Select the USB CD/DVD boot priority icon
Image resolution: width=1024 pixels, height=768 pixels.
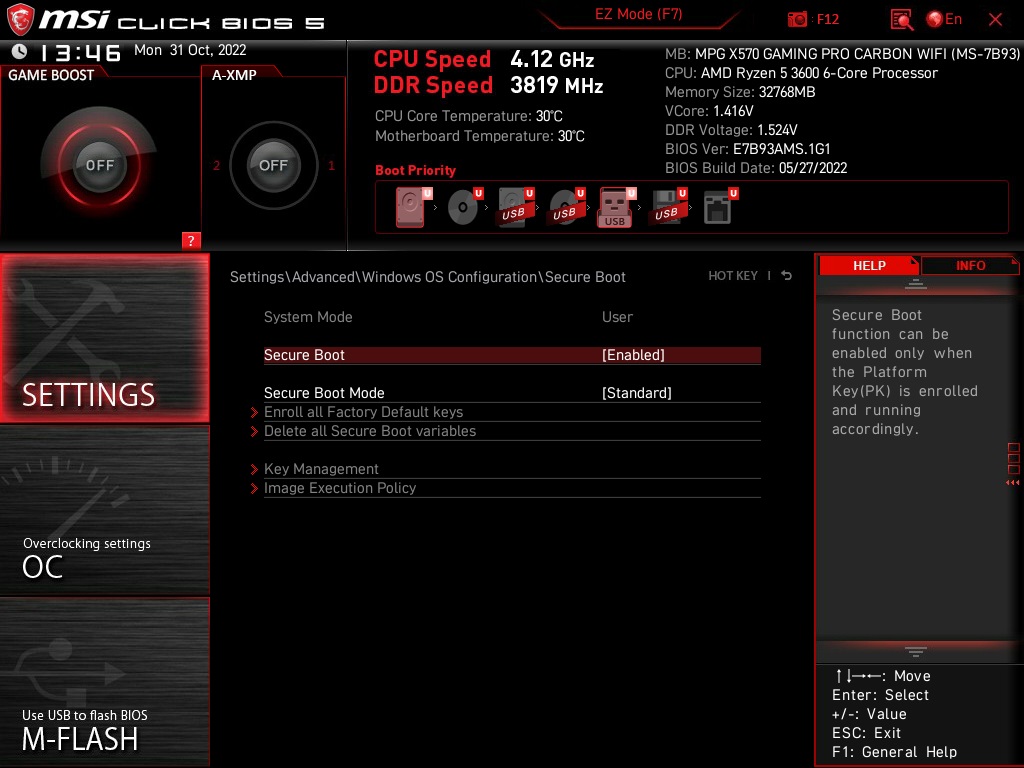[x=566, y=207]
